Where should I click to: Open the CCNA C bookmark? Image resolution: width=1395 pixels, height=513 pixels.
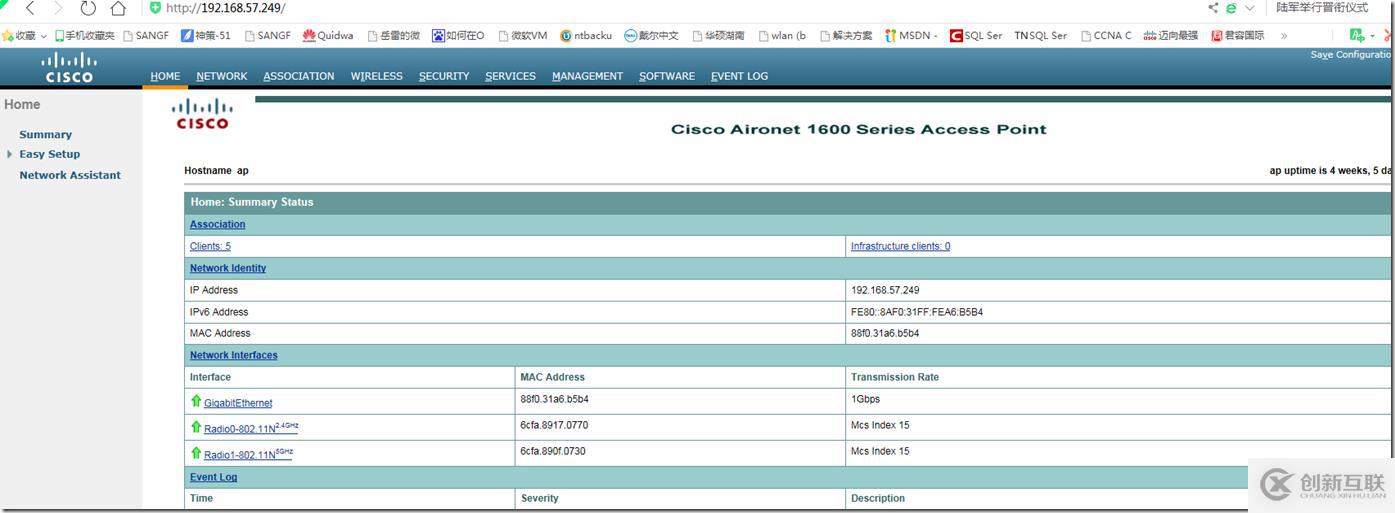tap(1106, 35)
